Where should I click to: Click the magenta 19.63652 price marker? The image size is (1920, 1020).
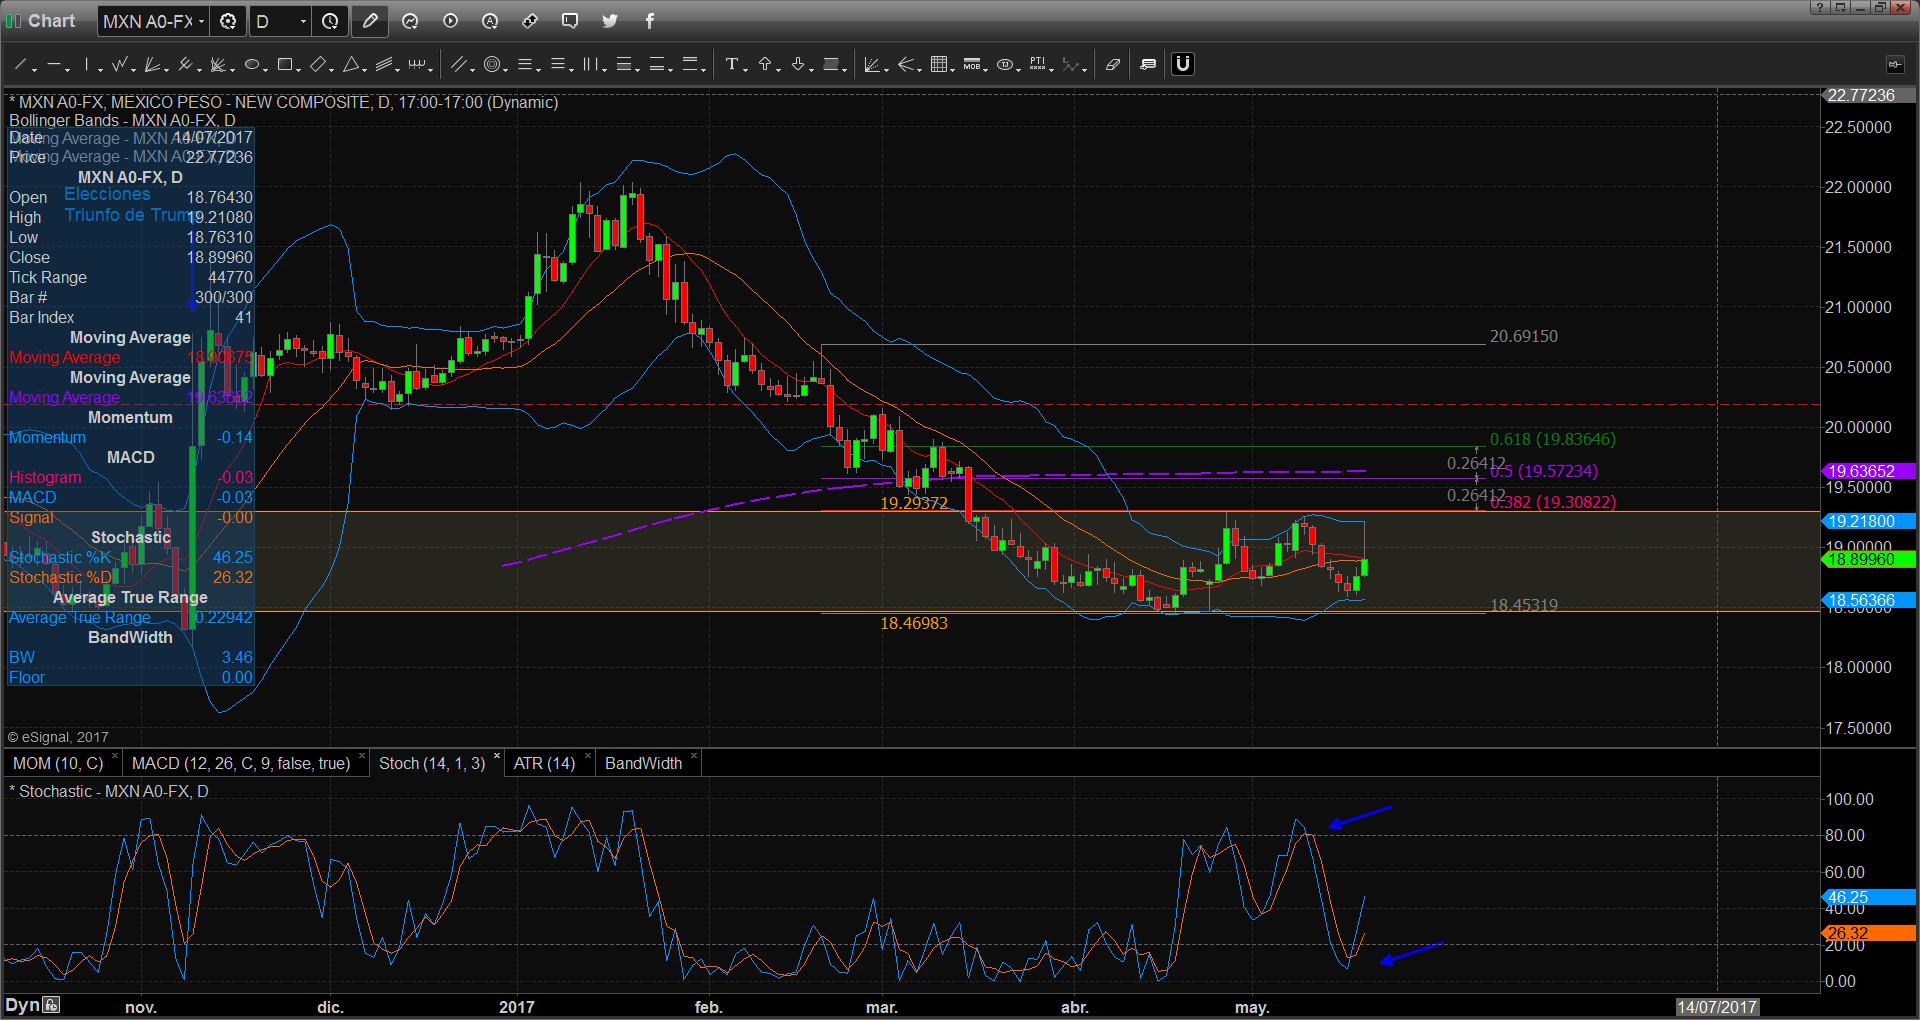tap(1869, 471)
